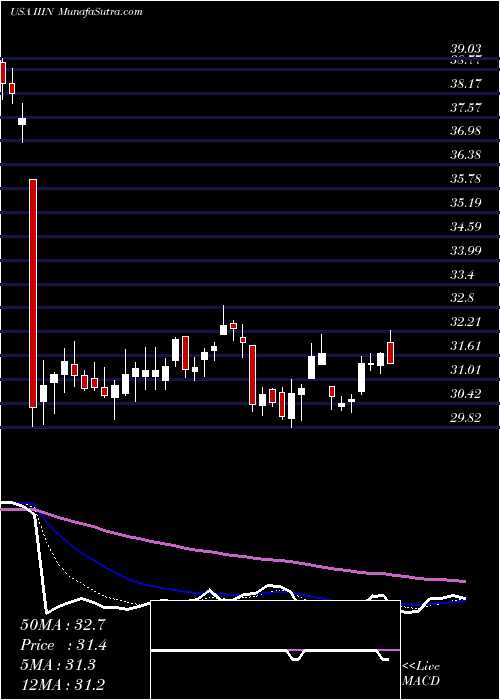Select the 37.57 price label

point(467,108)
